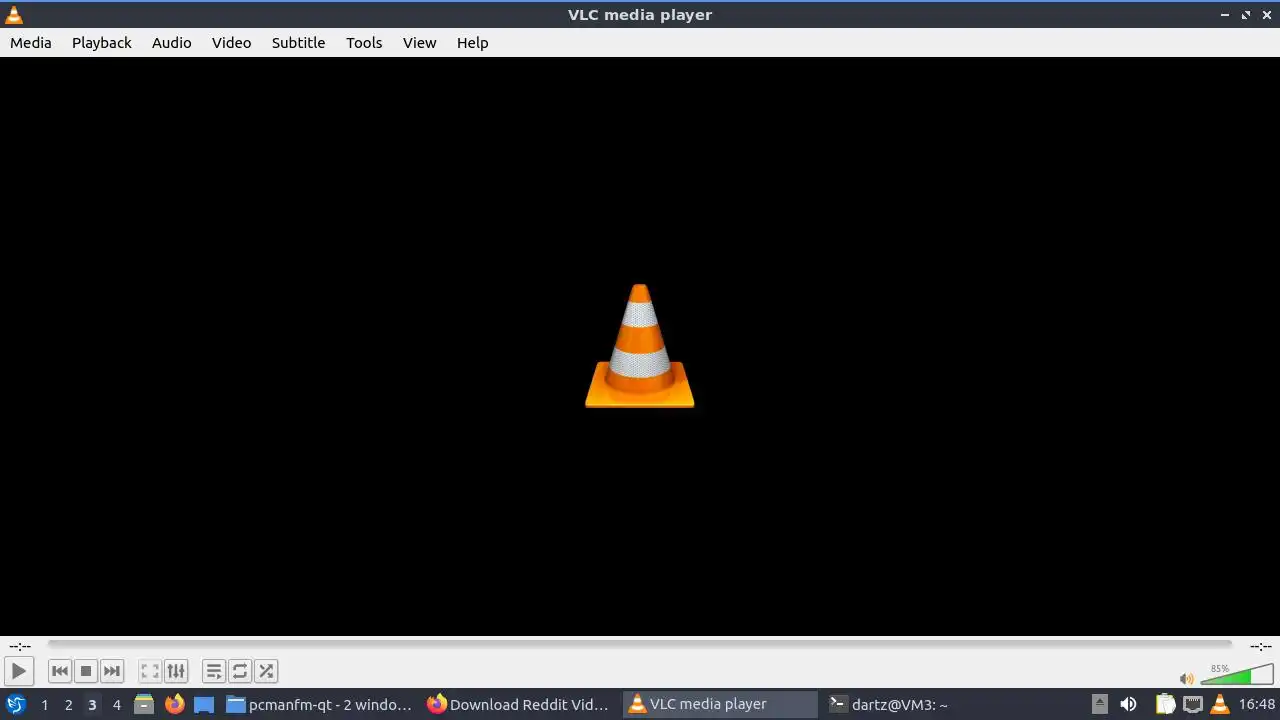The height and width of the screenshot is (720, 1280).
Task: Stop playback
Action: click(86, 671)
